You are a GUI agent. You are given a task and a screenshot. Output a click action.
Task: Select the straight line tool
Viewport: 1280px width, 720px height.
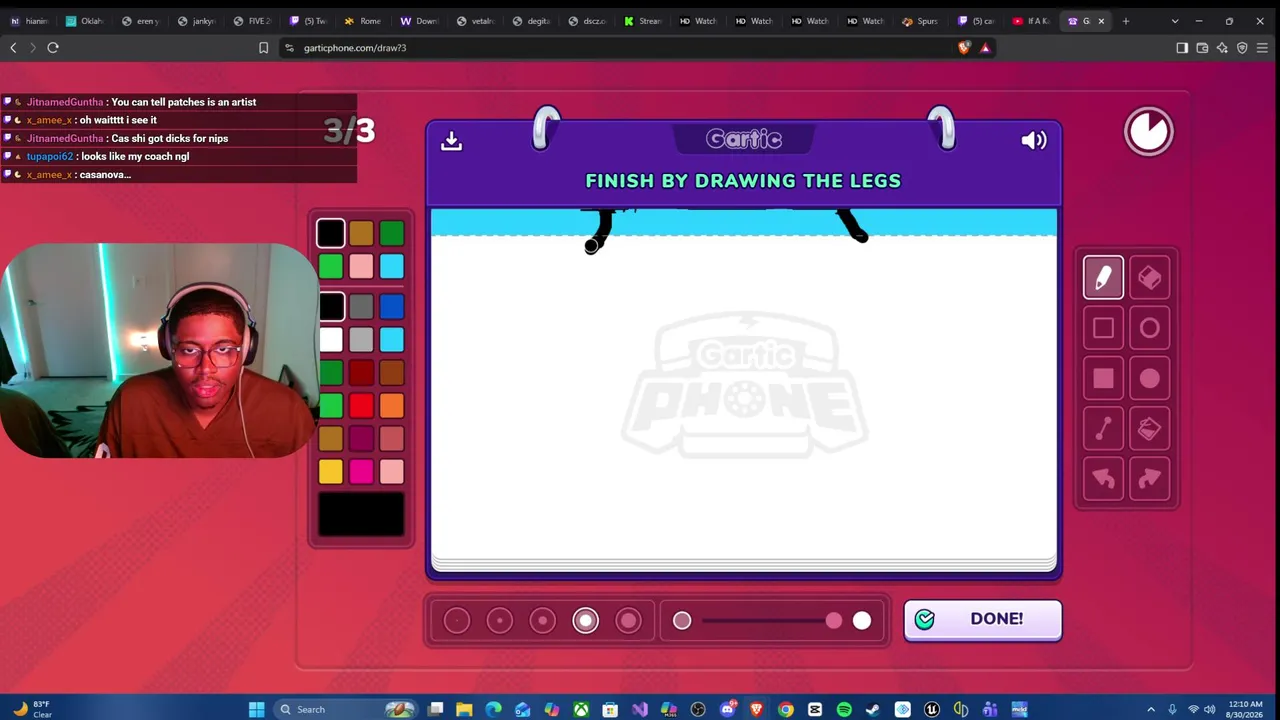point(1103,429)
